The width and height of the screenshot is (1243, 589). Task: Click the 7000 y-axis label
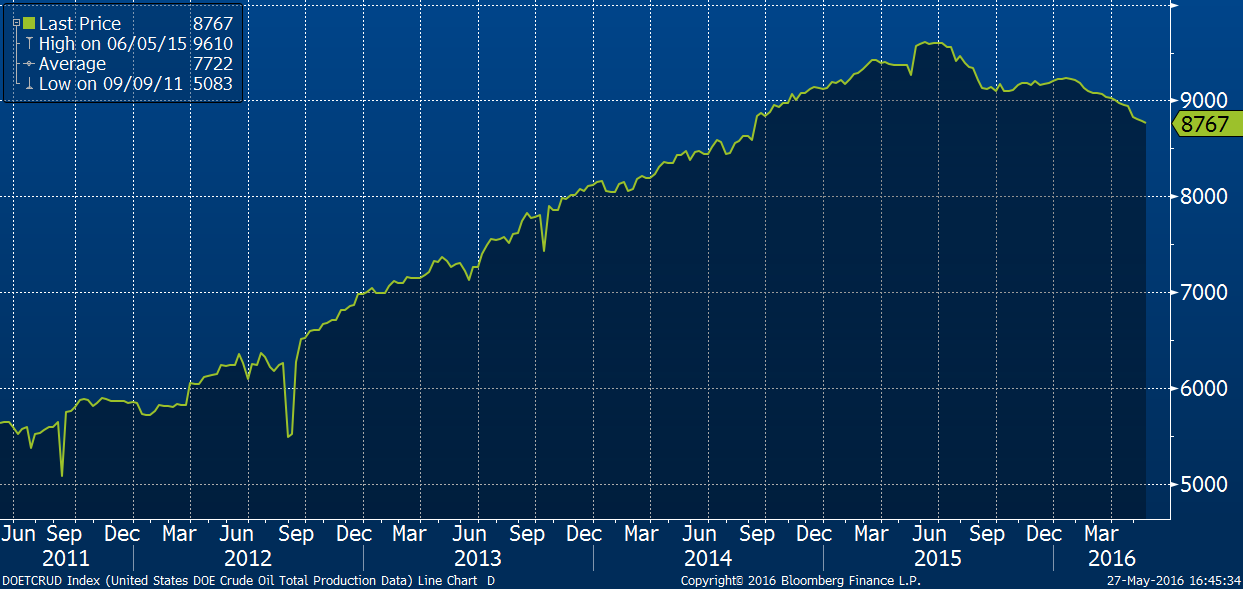(1203, 293)
